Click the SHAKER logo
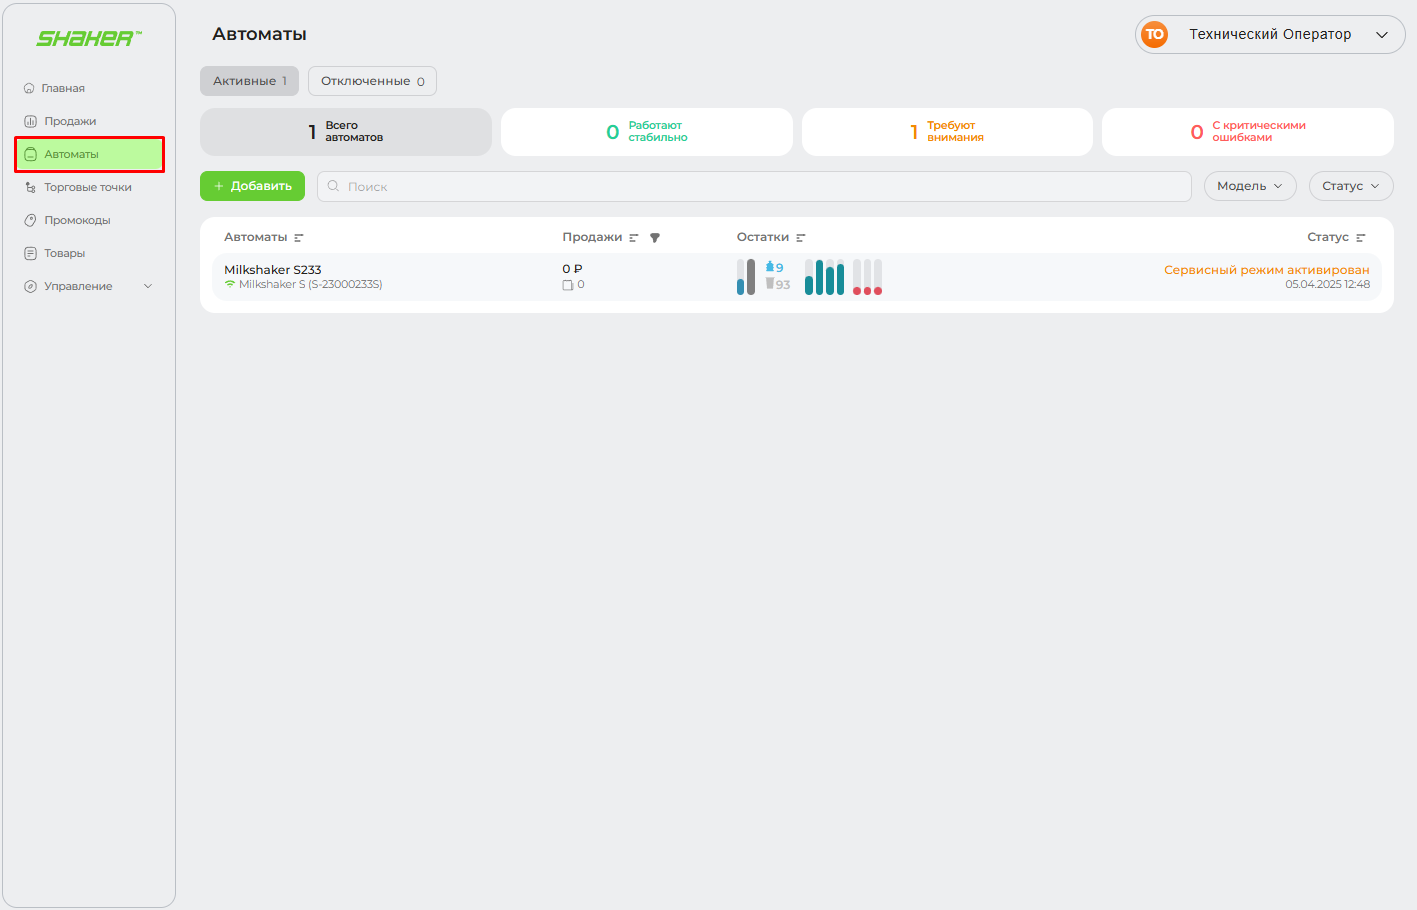This screenshot has width=1417, height=910. pyautogui.click(x=88, y=38)
